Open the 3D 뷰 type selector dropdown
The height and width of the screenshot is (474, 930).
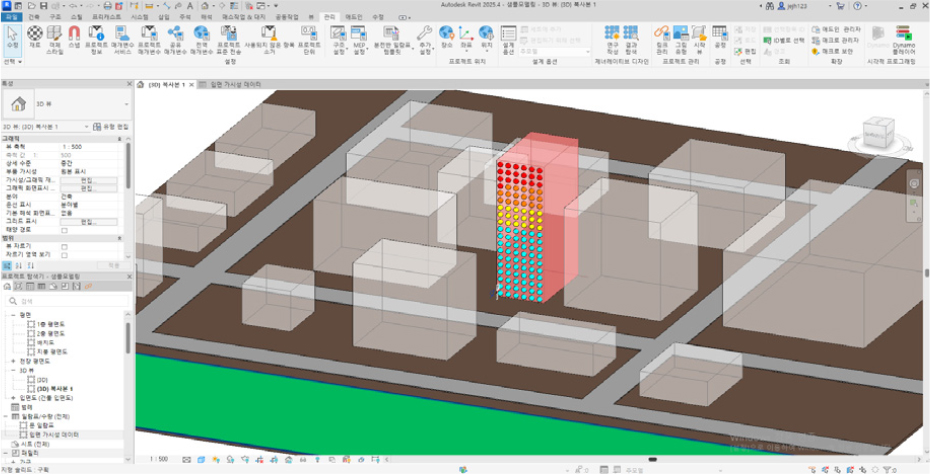pos(126,104)
